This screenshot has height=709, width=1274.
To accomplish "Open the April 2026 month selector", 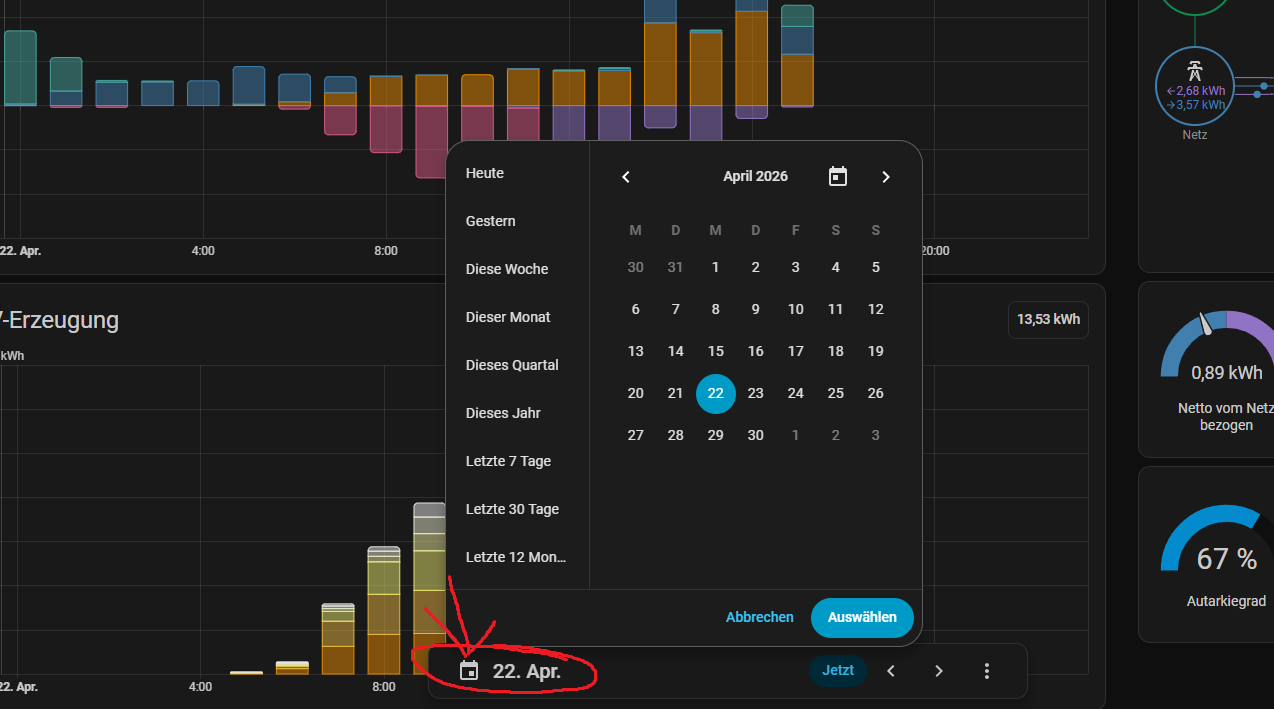I will pos(755,177).
